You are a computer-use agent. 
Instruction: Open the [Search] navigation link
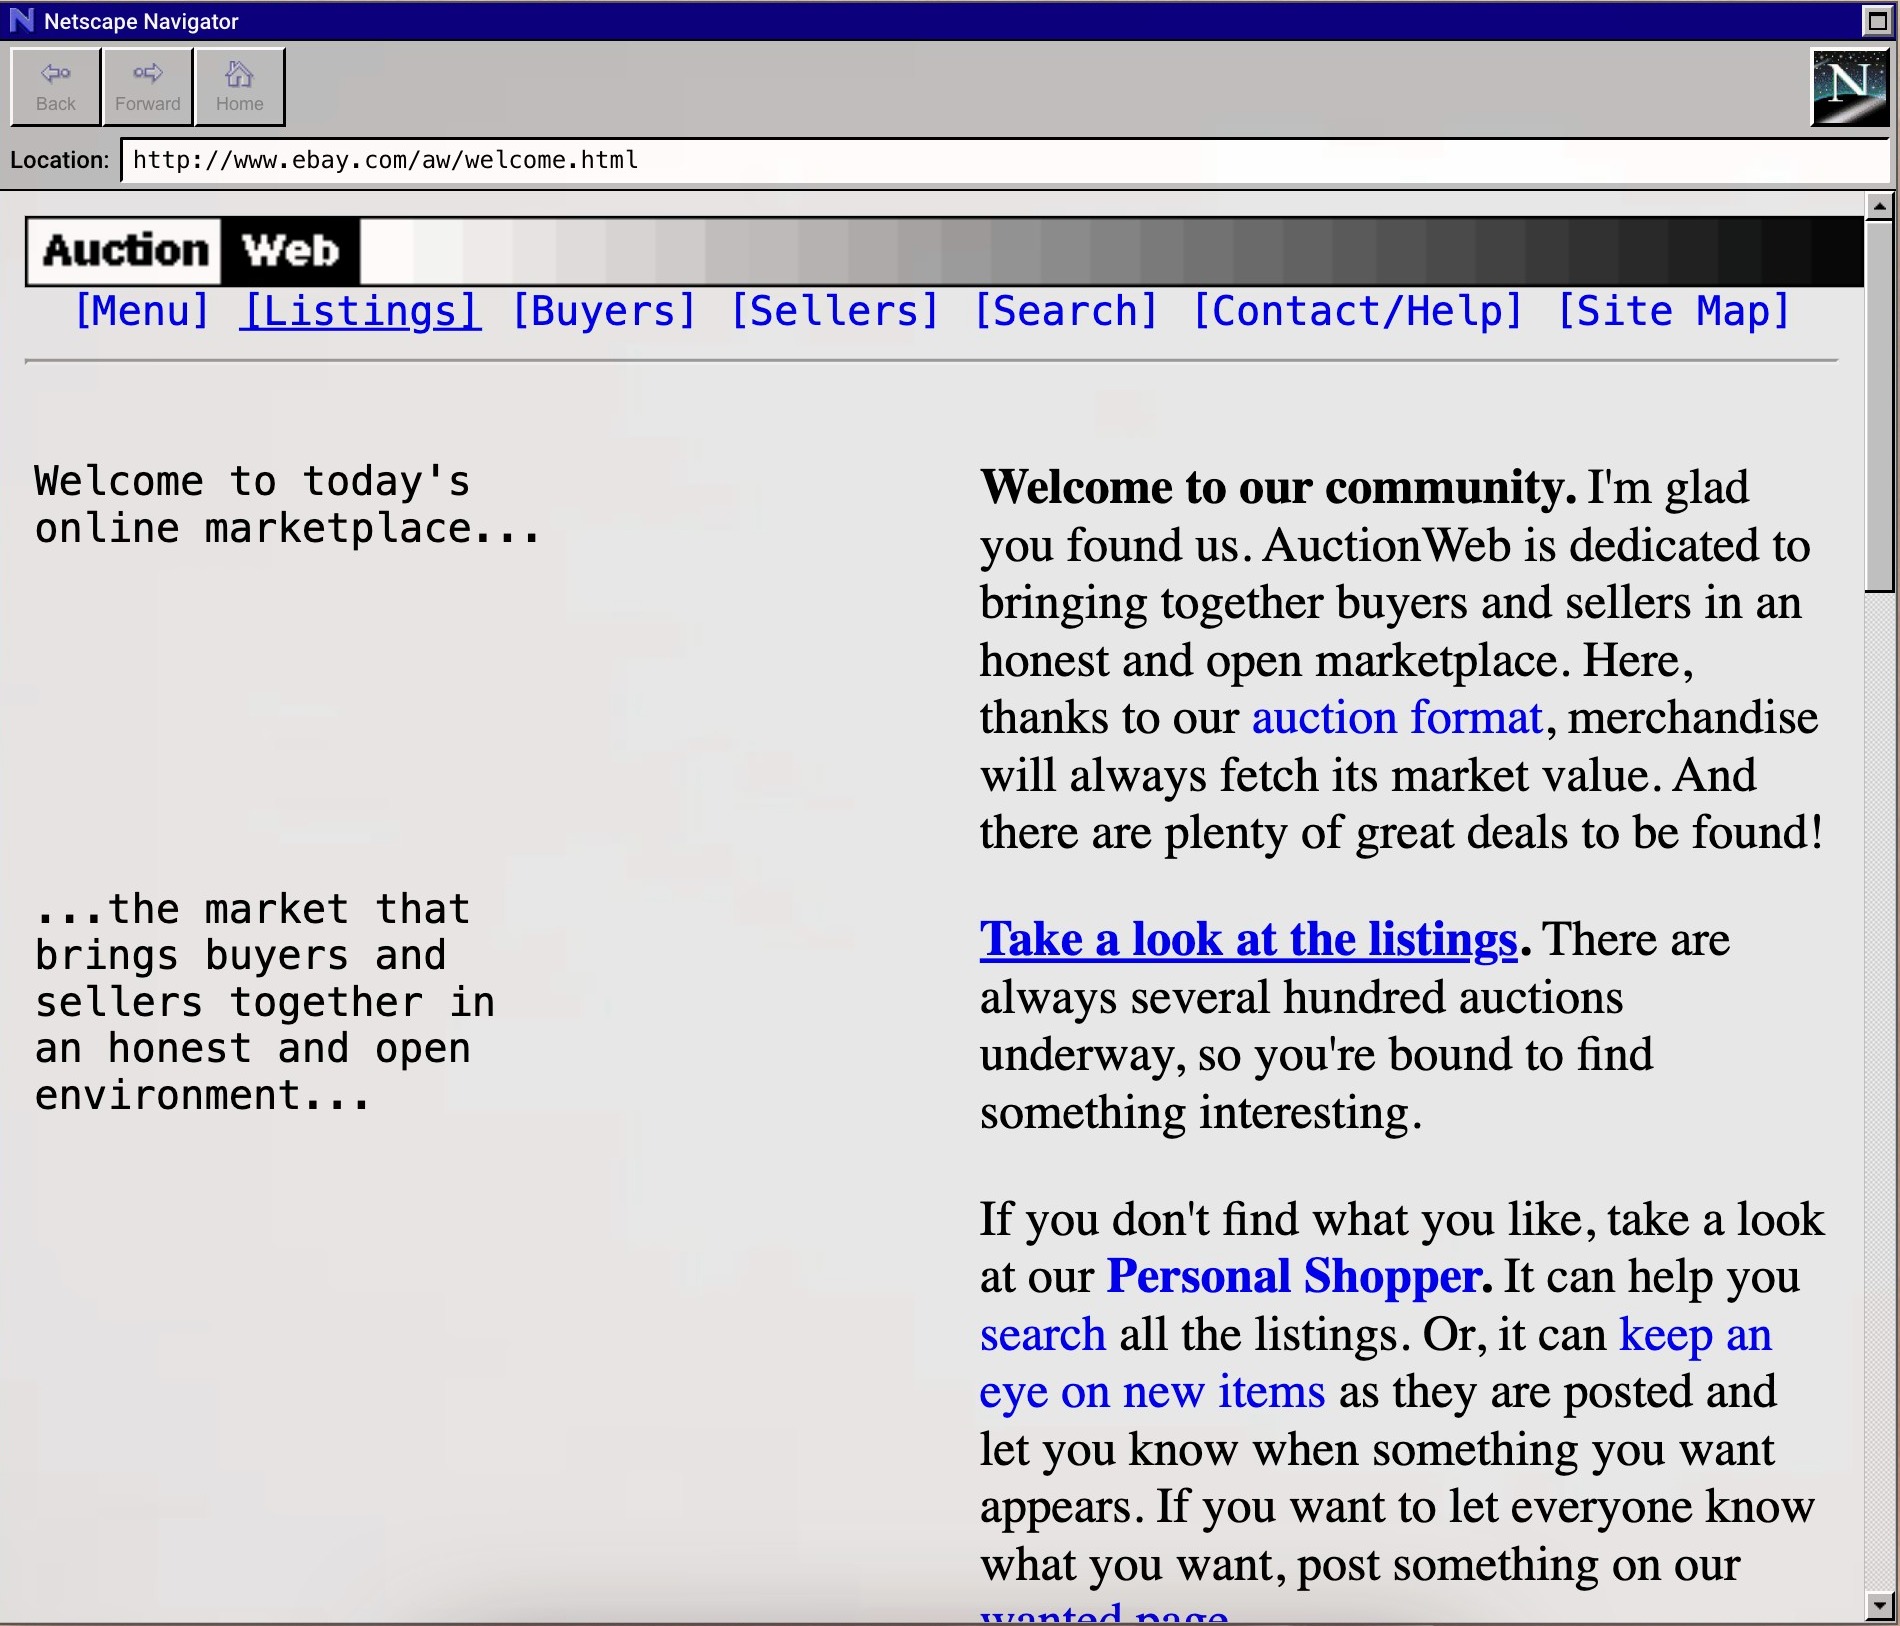(1066, 311)
